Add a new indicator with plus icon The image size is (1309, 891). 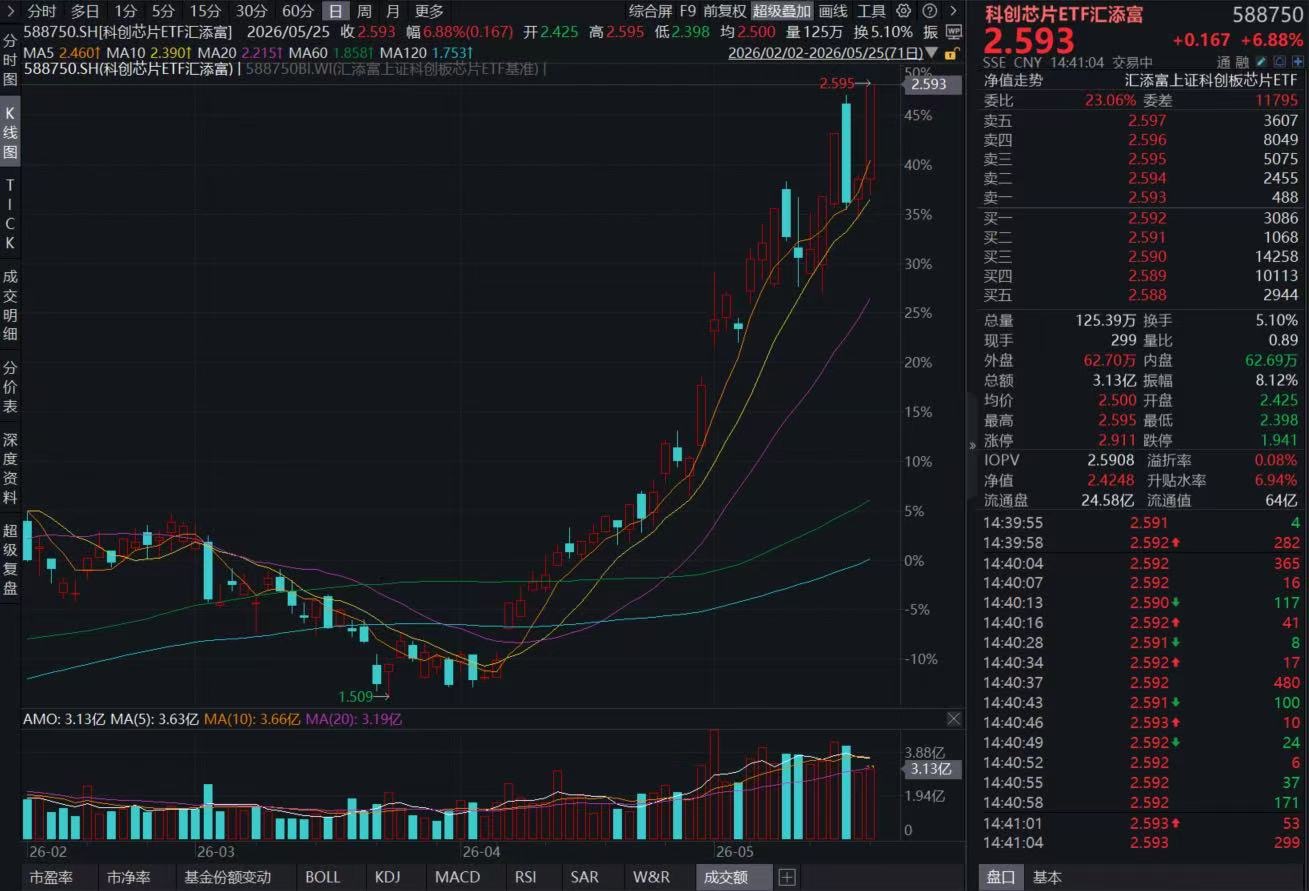tap(787, 877)
